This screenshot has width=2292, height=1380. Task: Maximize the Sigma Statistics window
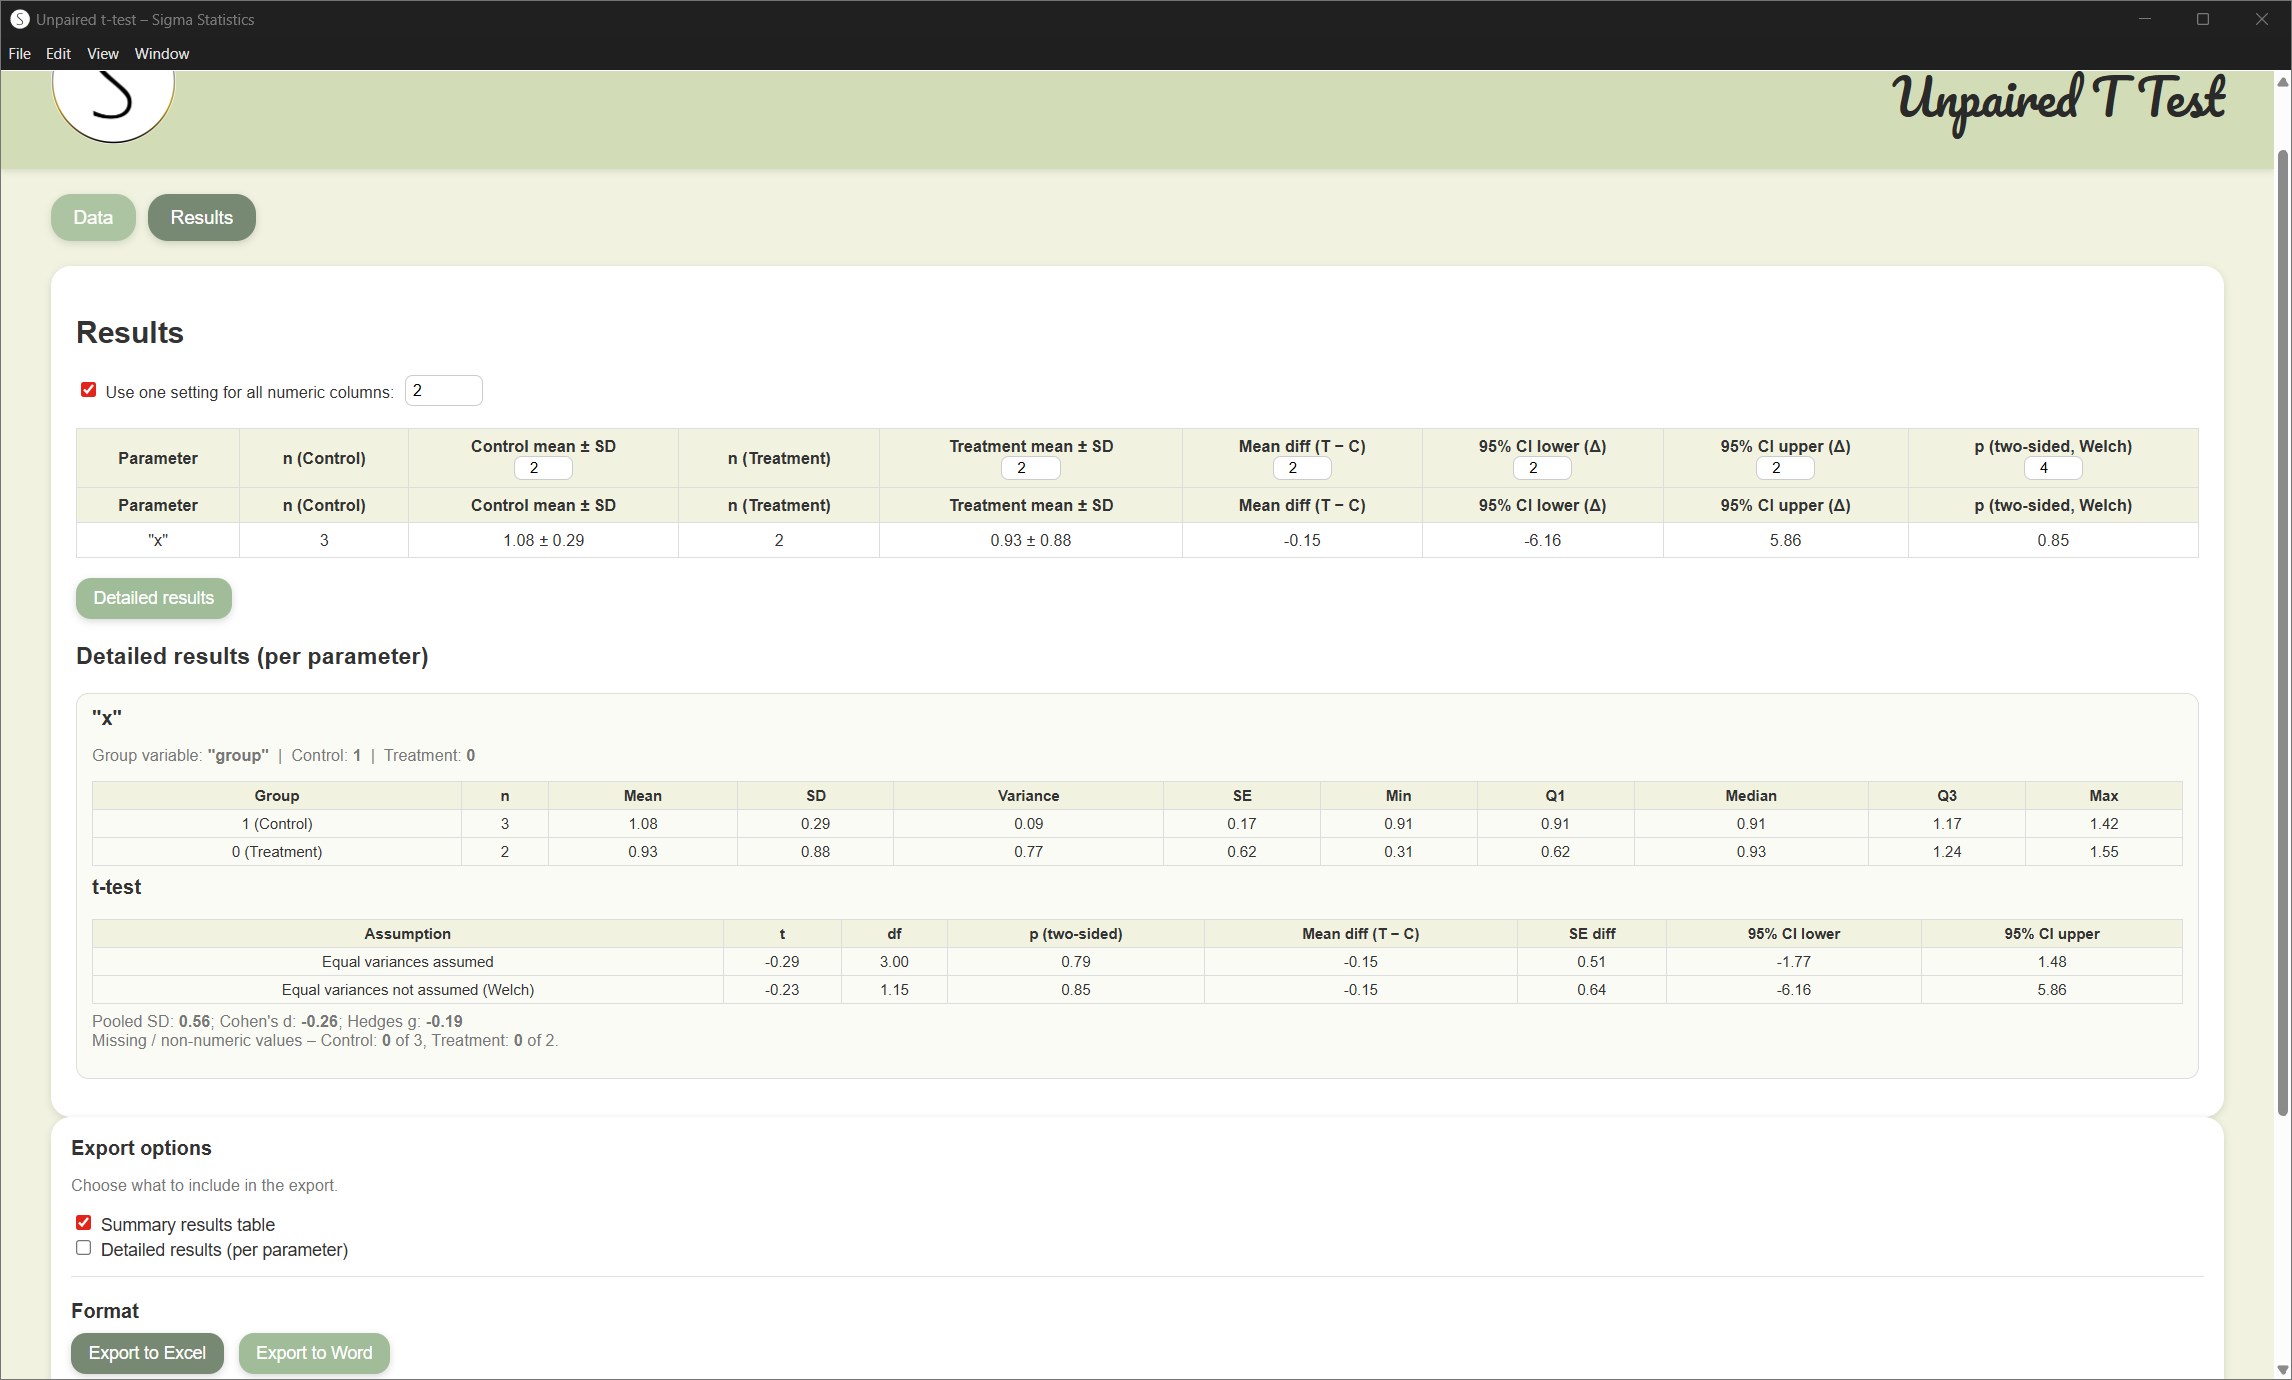[2203, 19]
